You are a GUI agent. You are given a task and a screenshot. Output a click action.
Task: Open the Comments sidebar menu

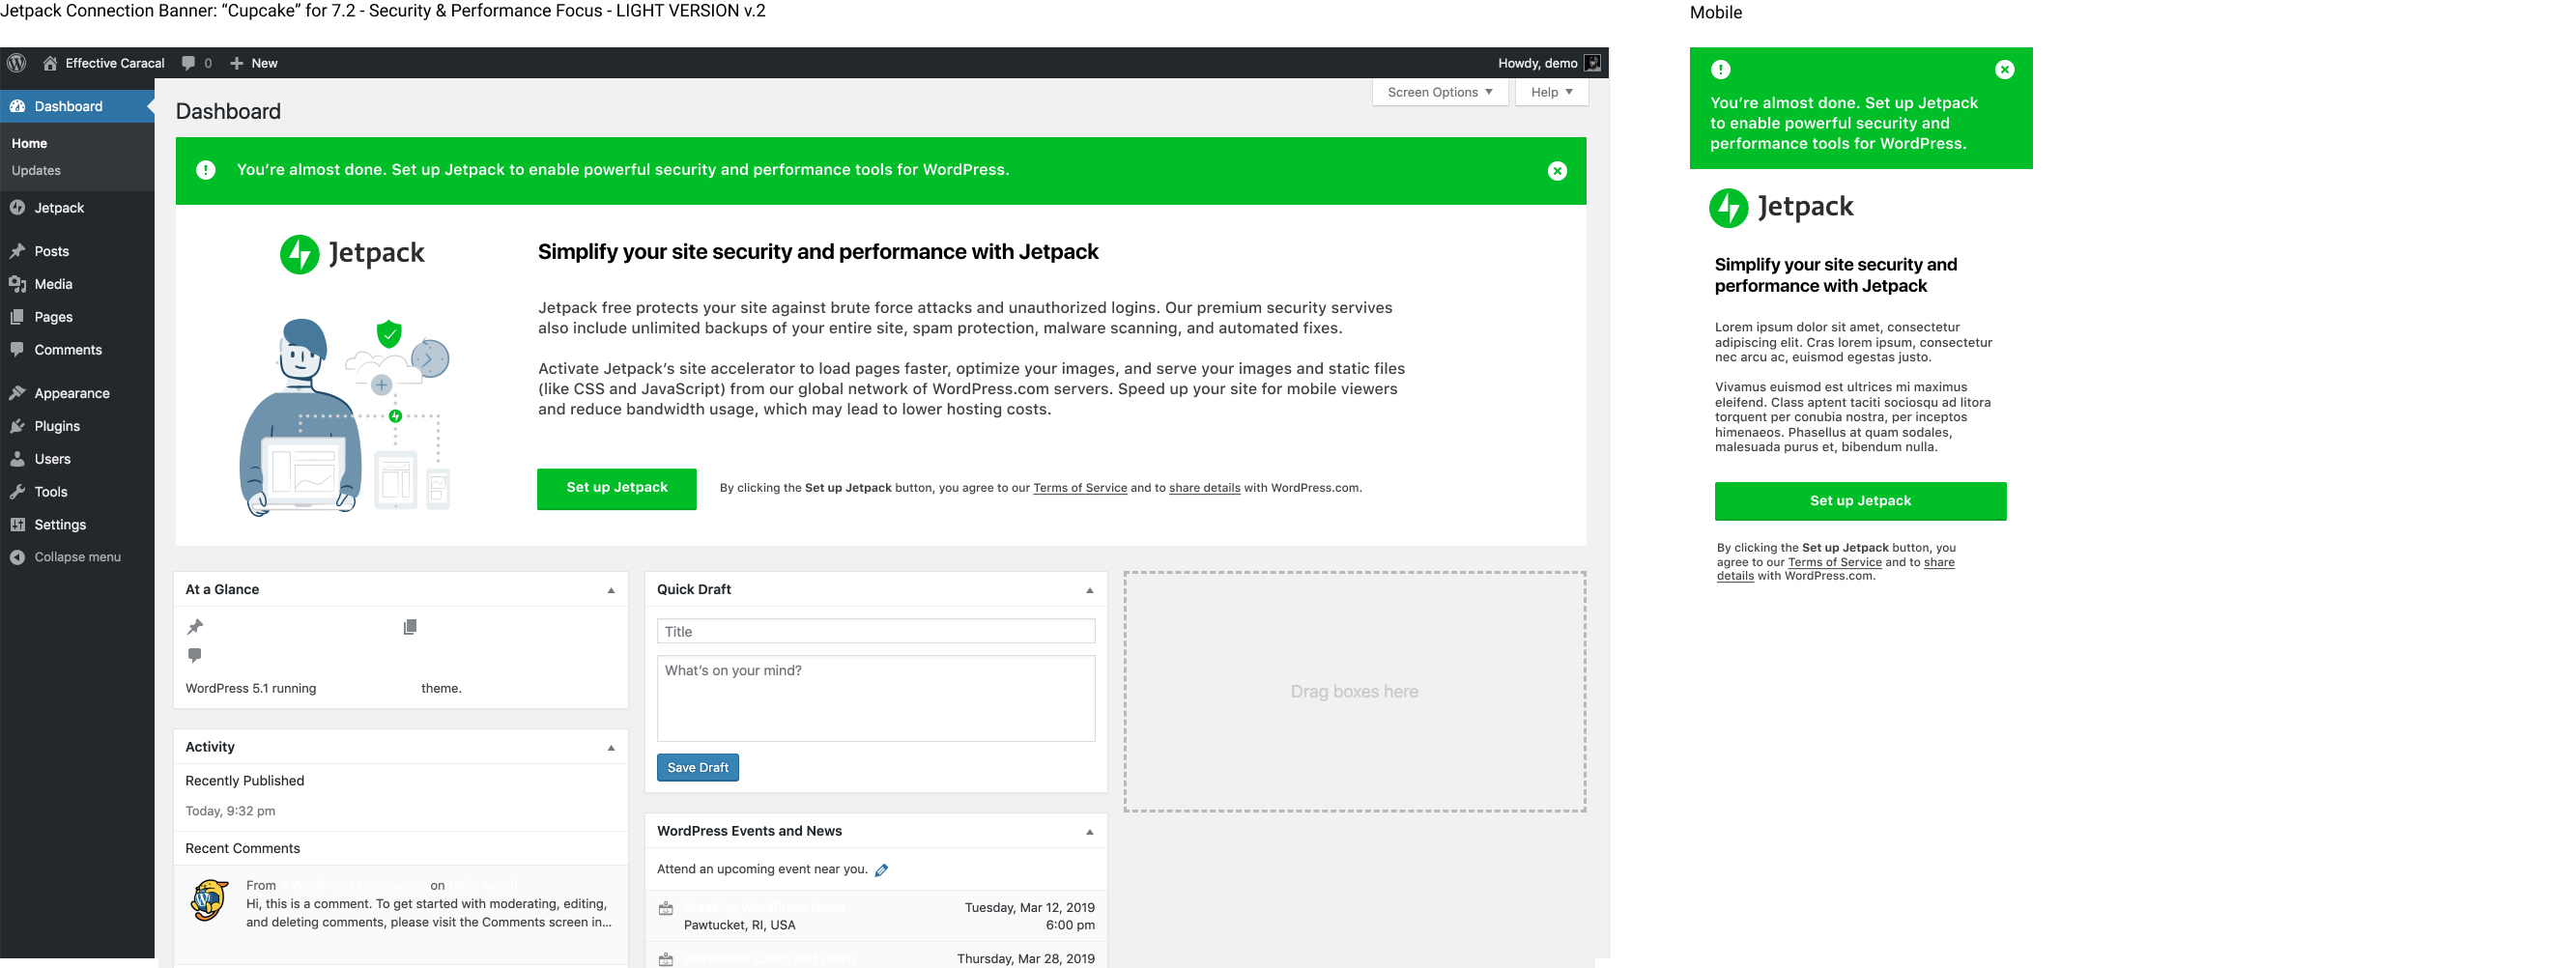[x=77, y=350]
